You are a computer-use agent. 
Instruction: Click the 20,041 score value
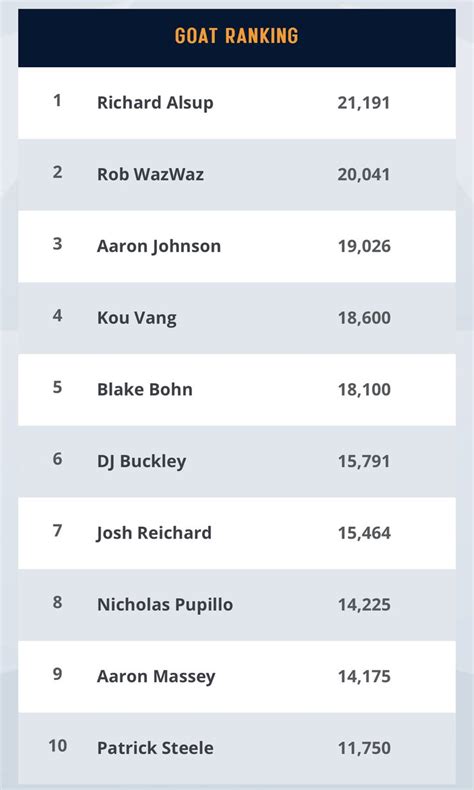364,175
